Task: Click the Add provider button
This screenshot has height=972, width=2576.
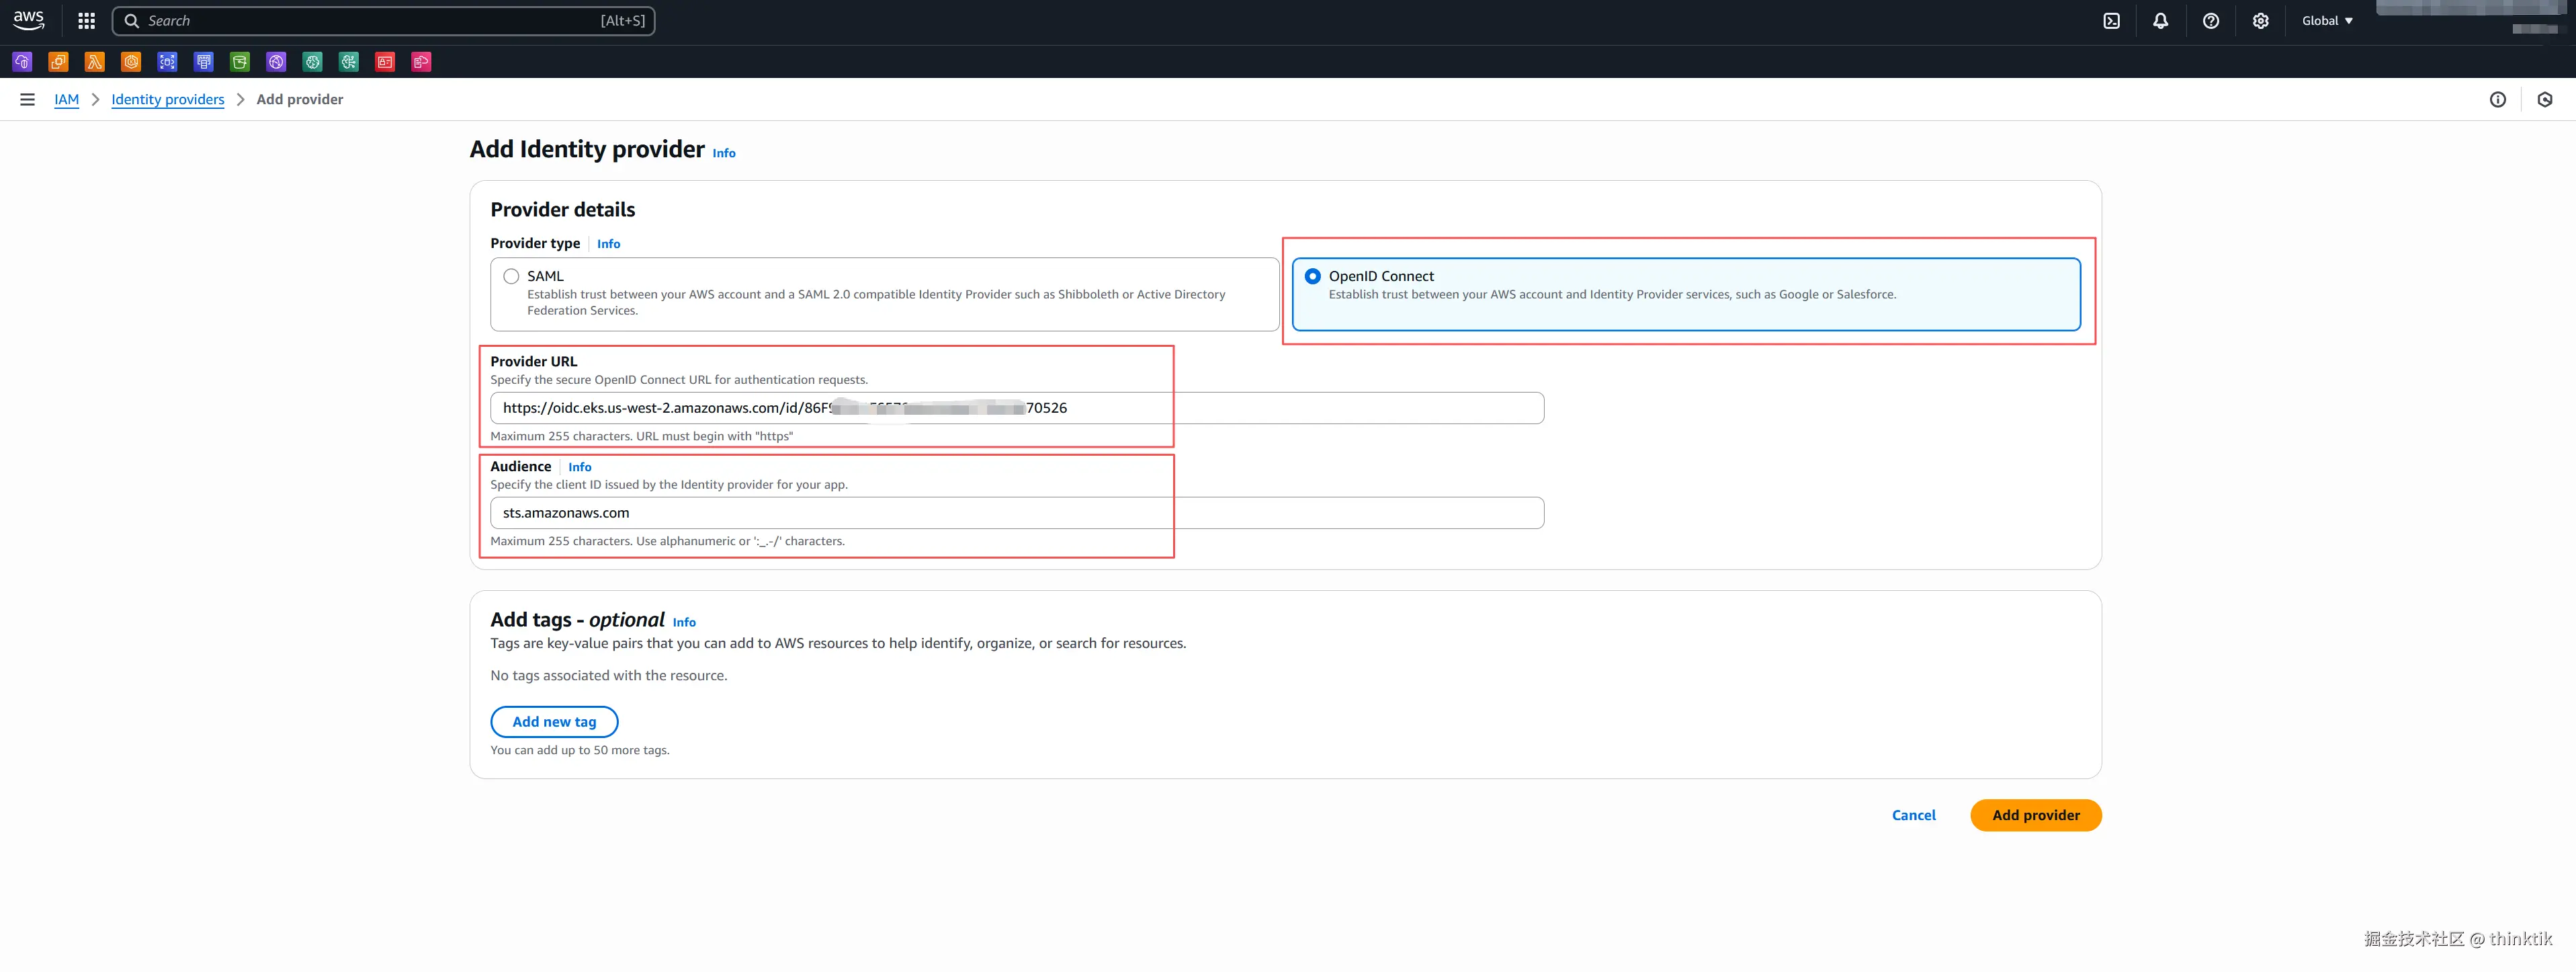Action: coord(2035,815)
